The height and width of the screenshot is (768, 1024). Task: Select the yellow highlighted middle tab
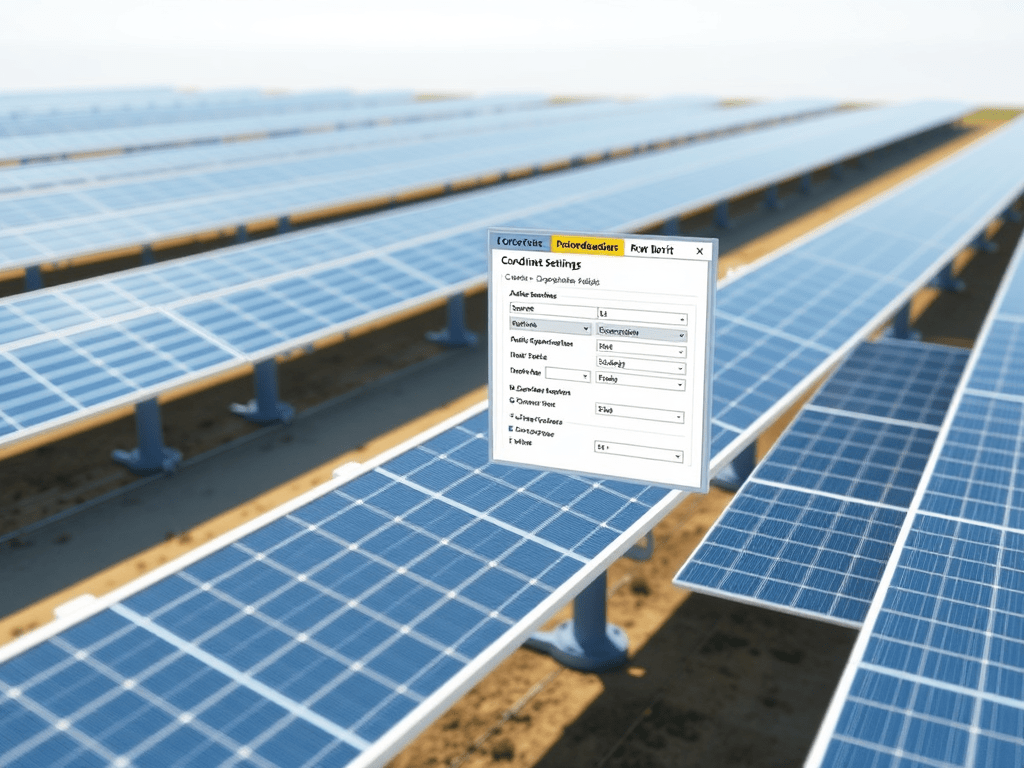tap(587, 245)
